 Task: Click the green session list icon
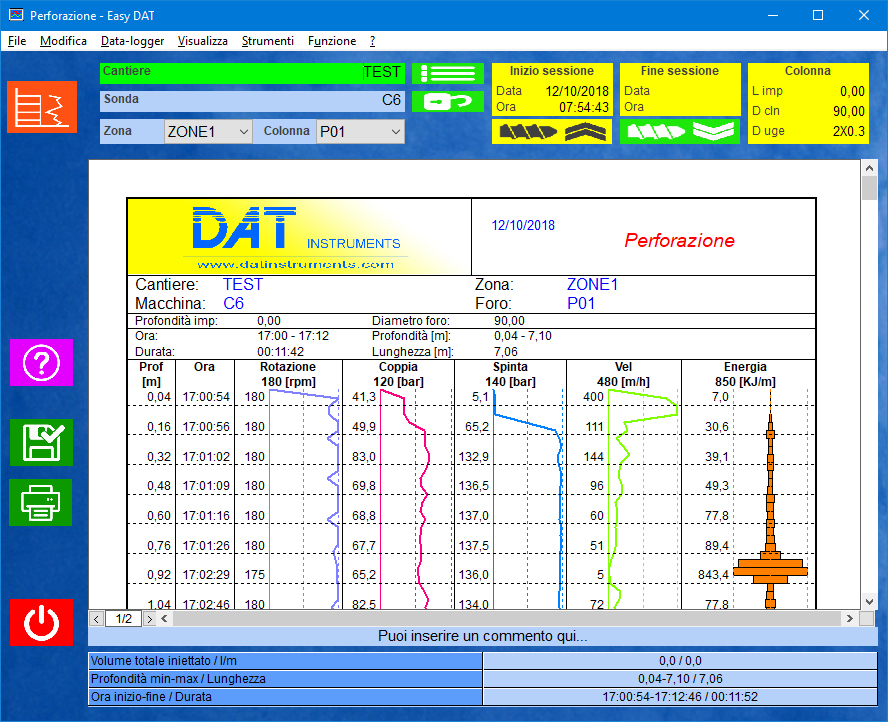click(447, 74)
